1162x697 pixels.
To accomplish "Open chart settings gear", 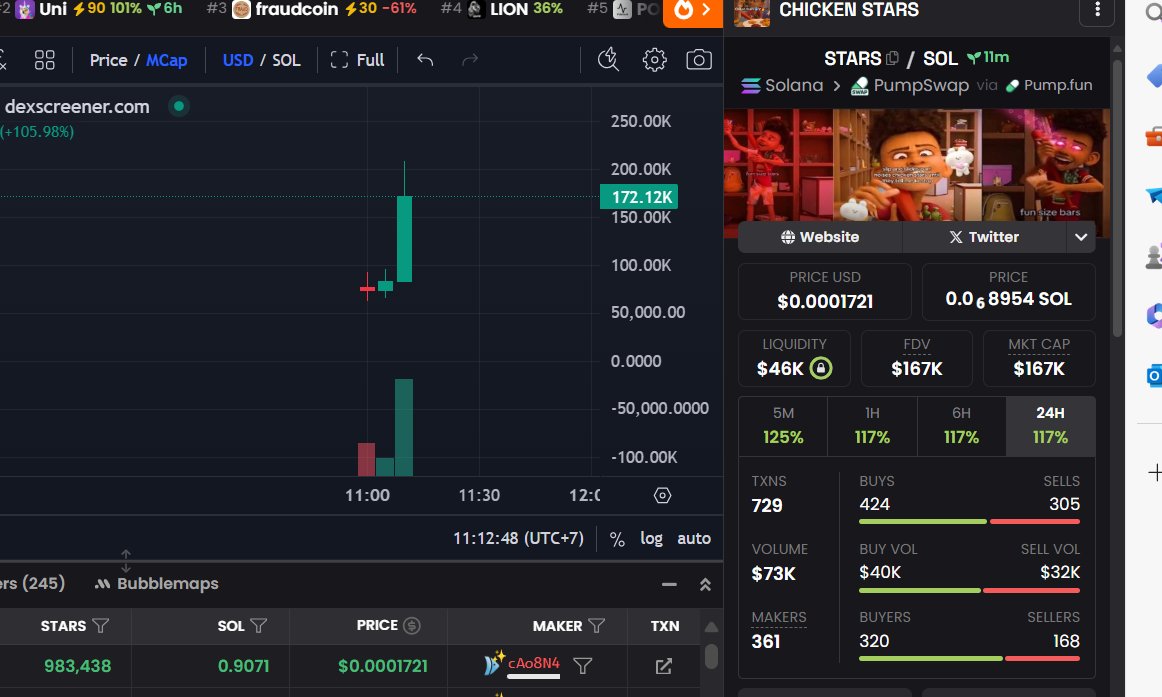I will [654, 59].
